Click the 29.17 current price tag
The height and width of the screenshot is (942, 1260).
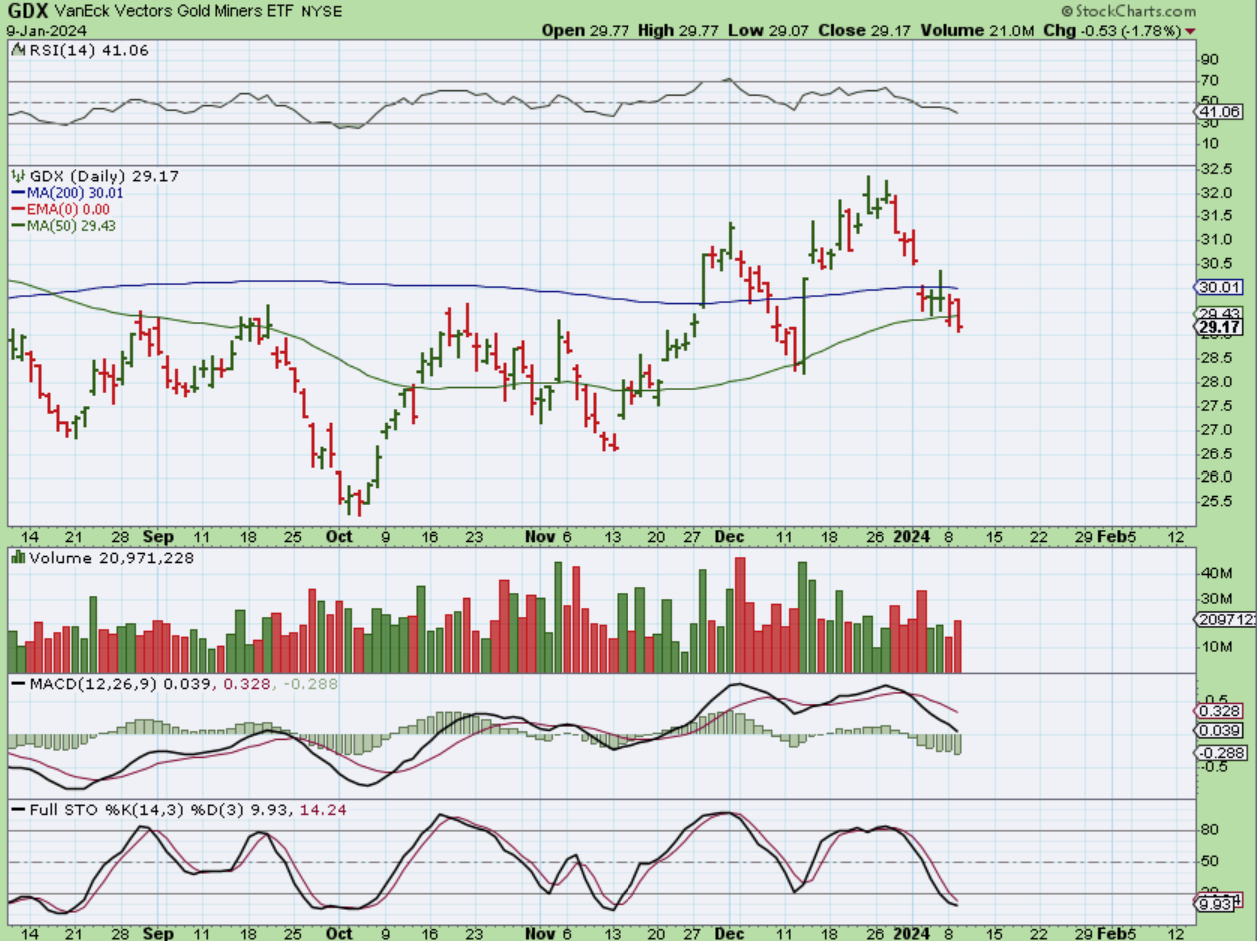tap(1217, 326)
